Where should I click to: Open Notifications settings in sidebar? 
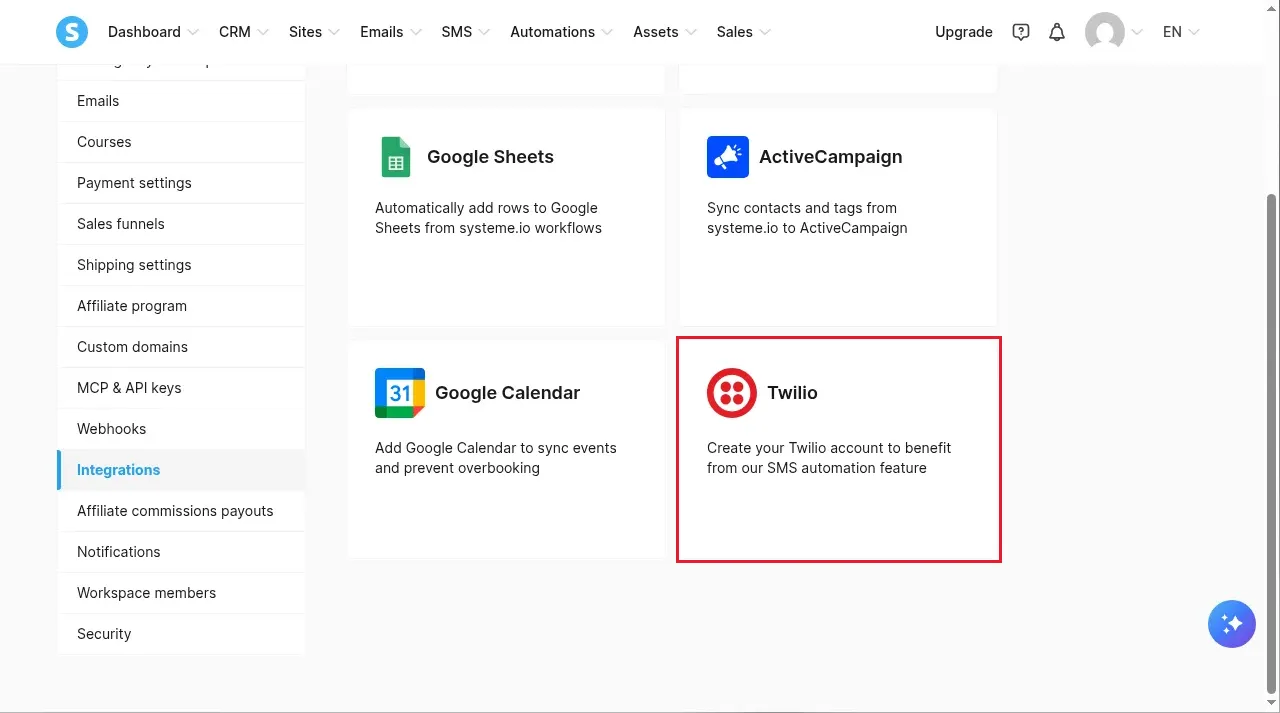point(181,552)
